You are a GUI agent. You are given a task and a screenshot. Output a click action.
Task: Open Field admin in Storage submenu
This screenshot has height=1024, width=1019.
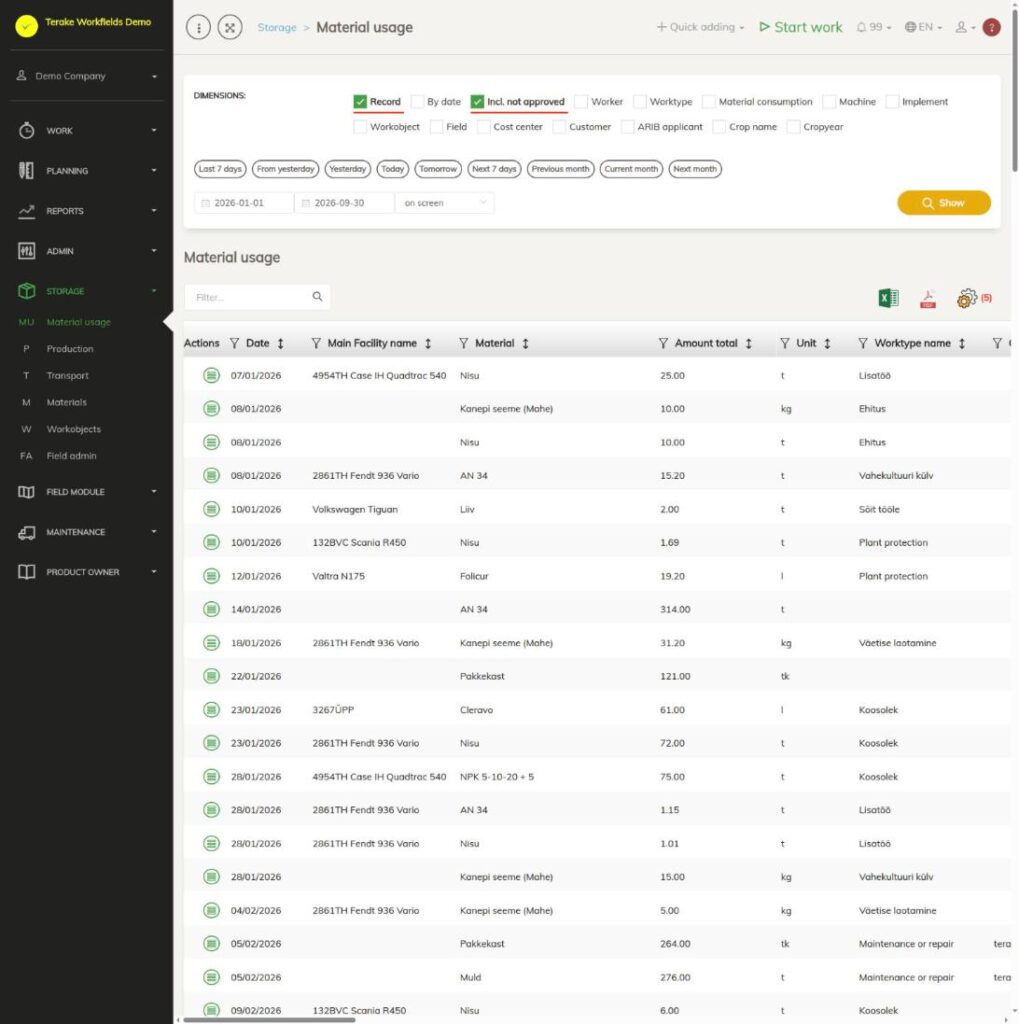point(71,456)
